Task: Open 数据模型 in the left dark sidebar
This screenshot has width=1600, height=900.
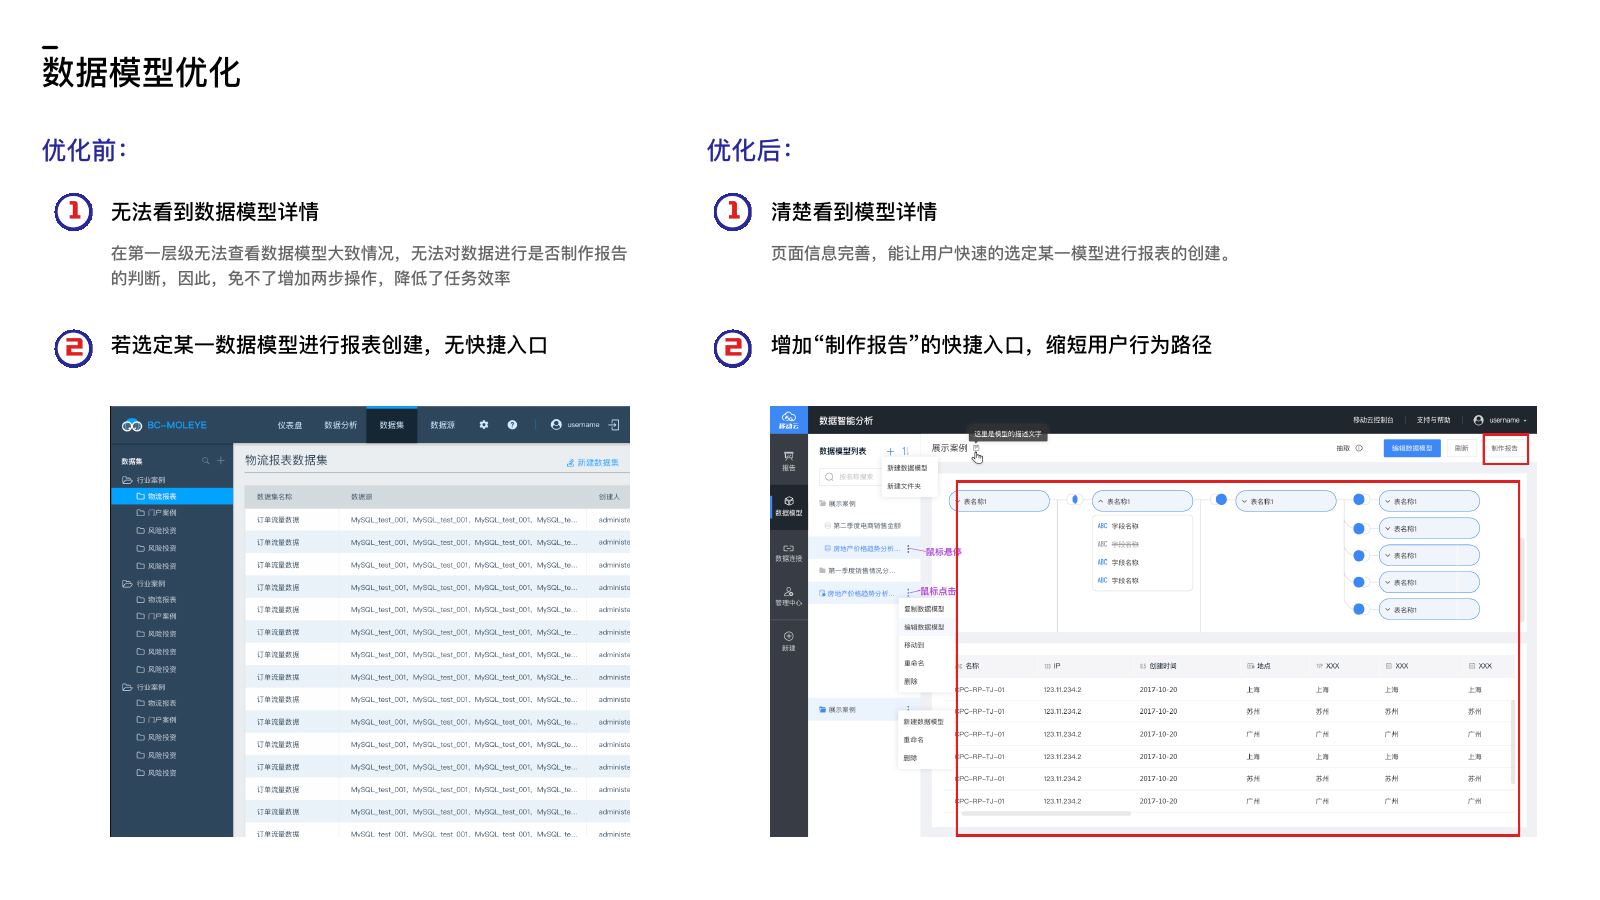Action: (788, 506)
